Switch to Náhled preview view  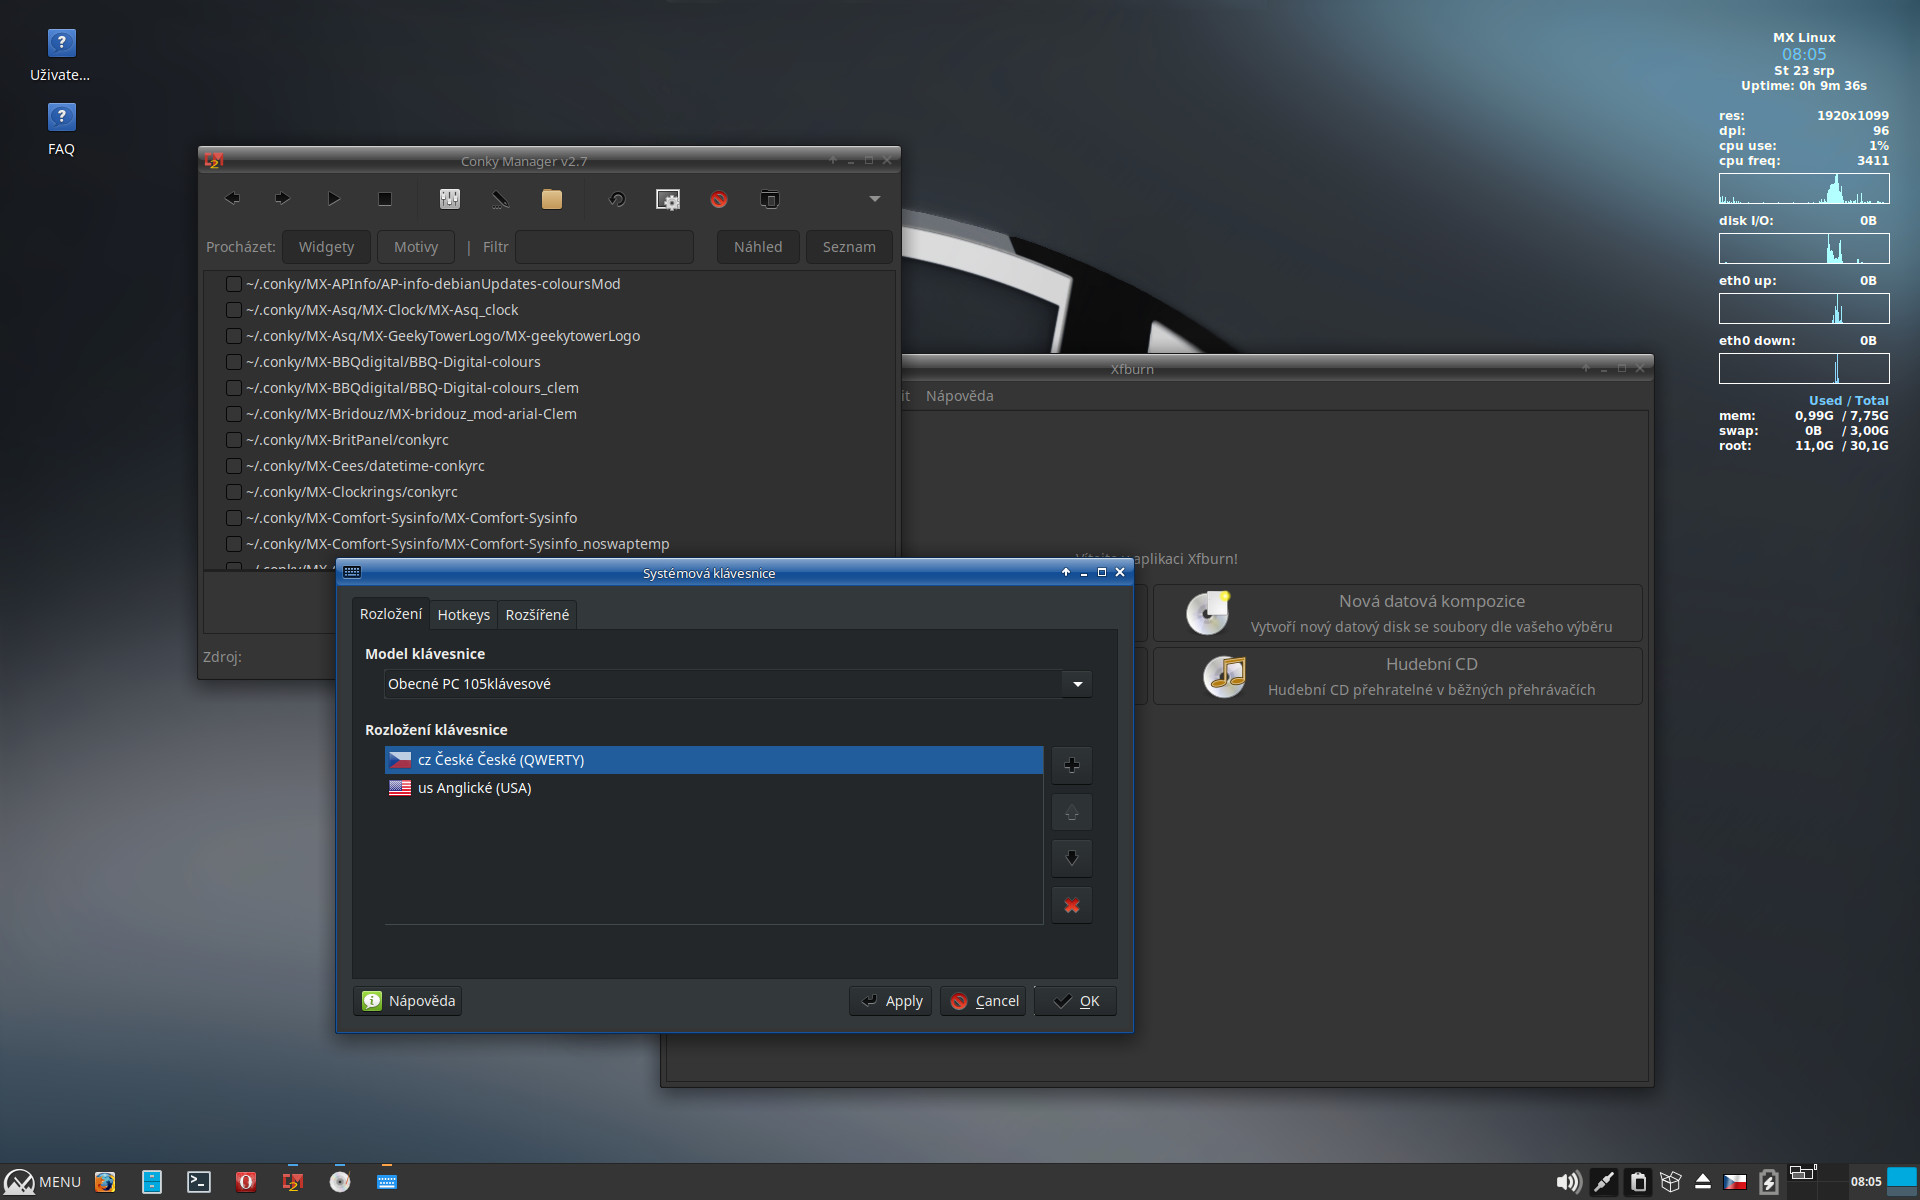point(758,247)
